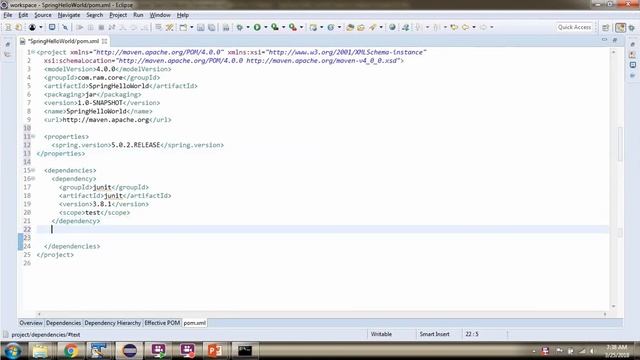640x360 pixels.
Task: Switch to the Dependencies tab
Action: [x=63, y=323]
